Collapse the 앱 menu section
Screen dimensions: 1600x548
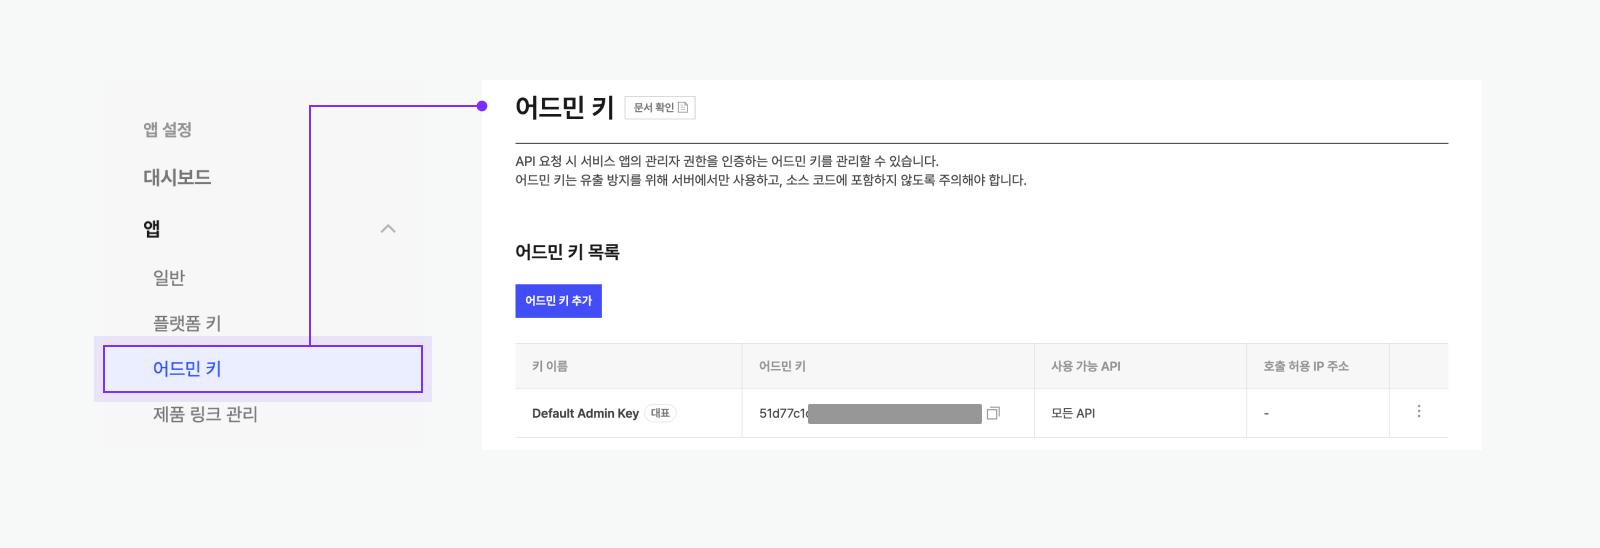coord(388,229)
